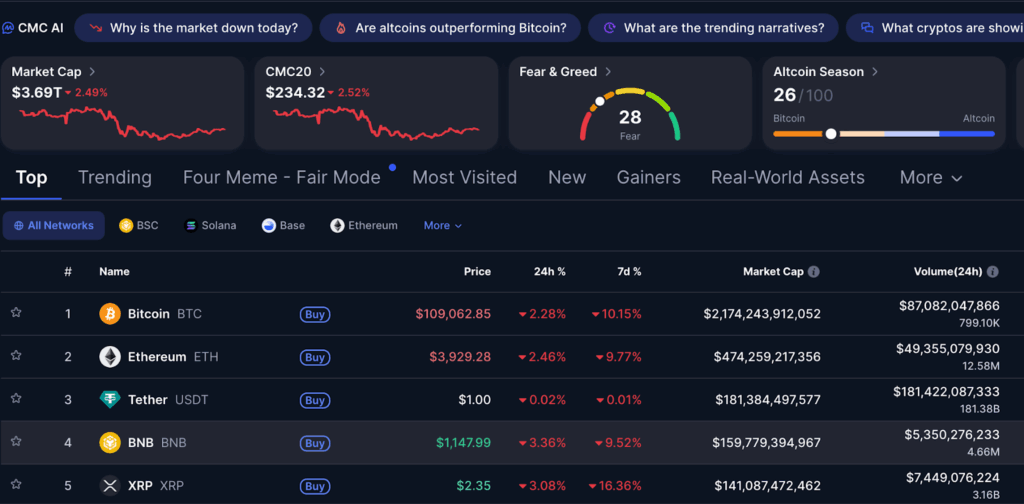Add XRP to watchlist with star

point(16,486)
